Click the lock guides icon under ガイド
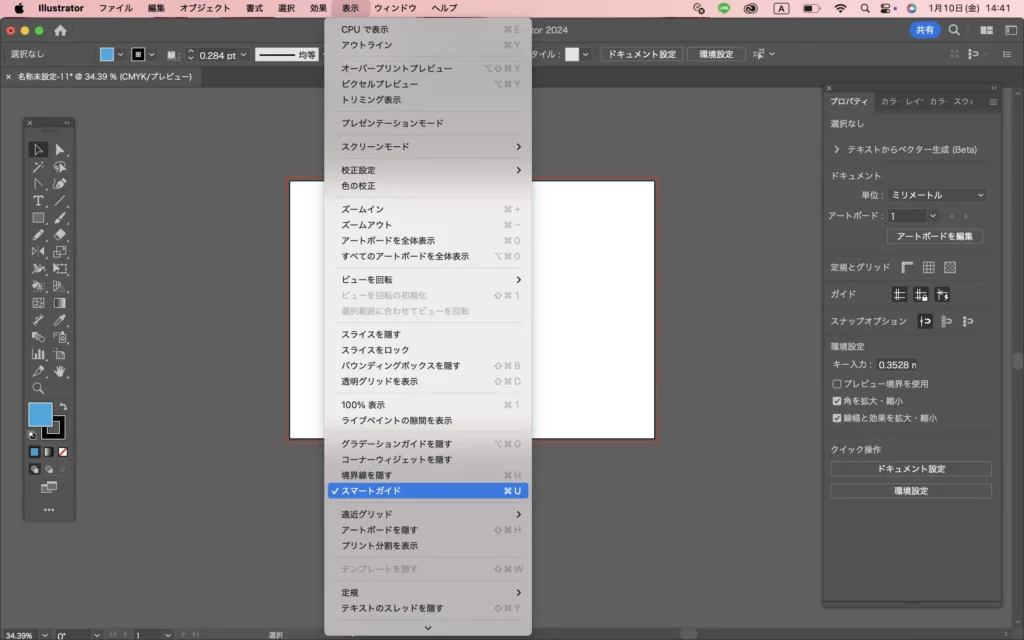Screen dimensions: 1024x640 click(921, 294)
